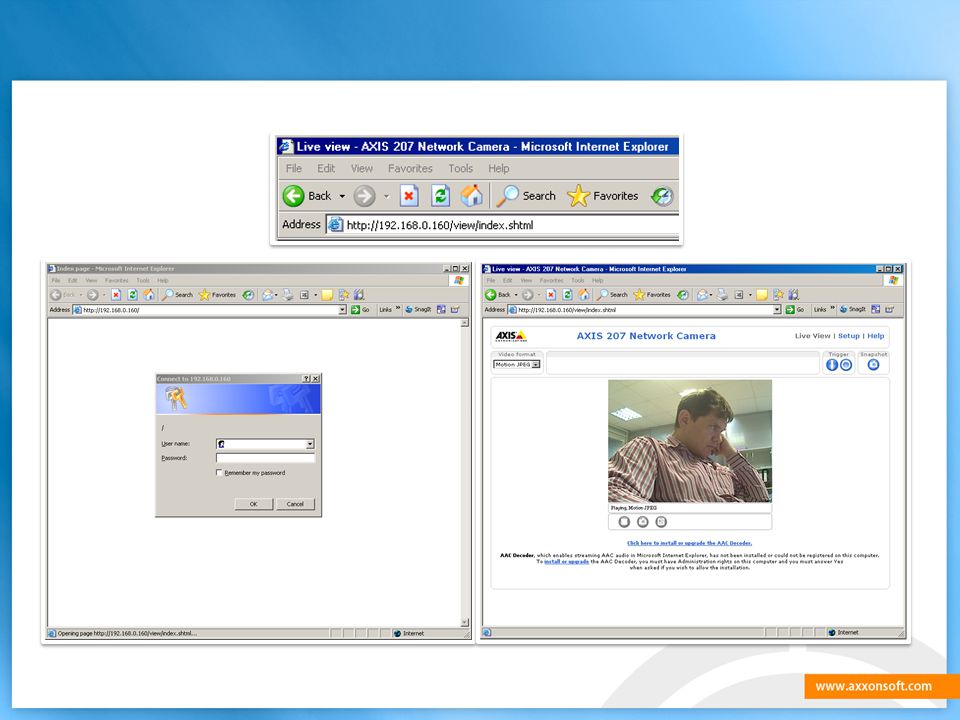Click Live View link on AXIS page
960x720 pixels.
812,336
